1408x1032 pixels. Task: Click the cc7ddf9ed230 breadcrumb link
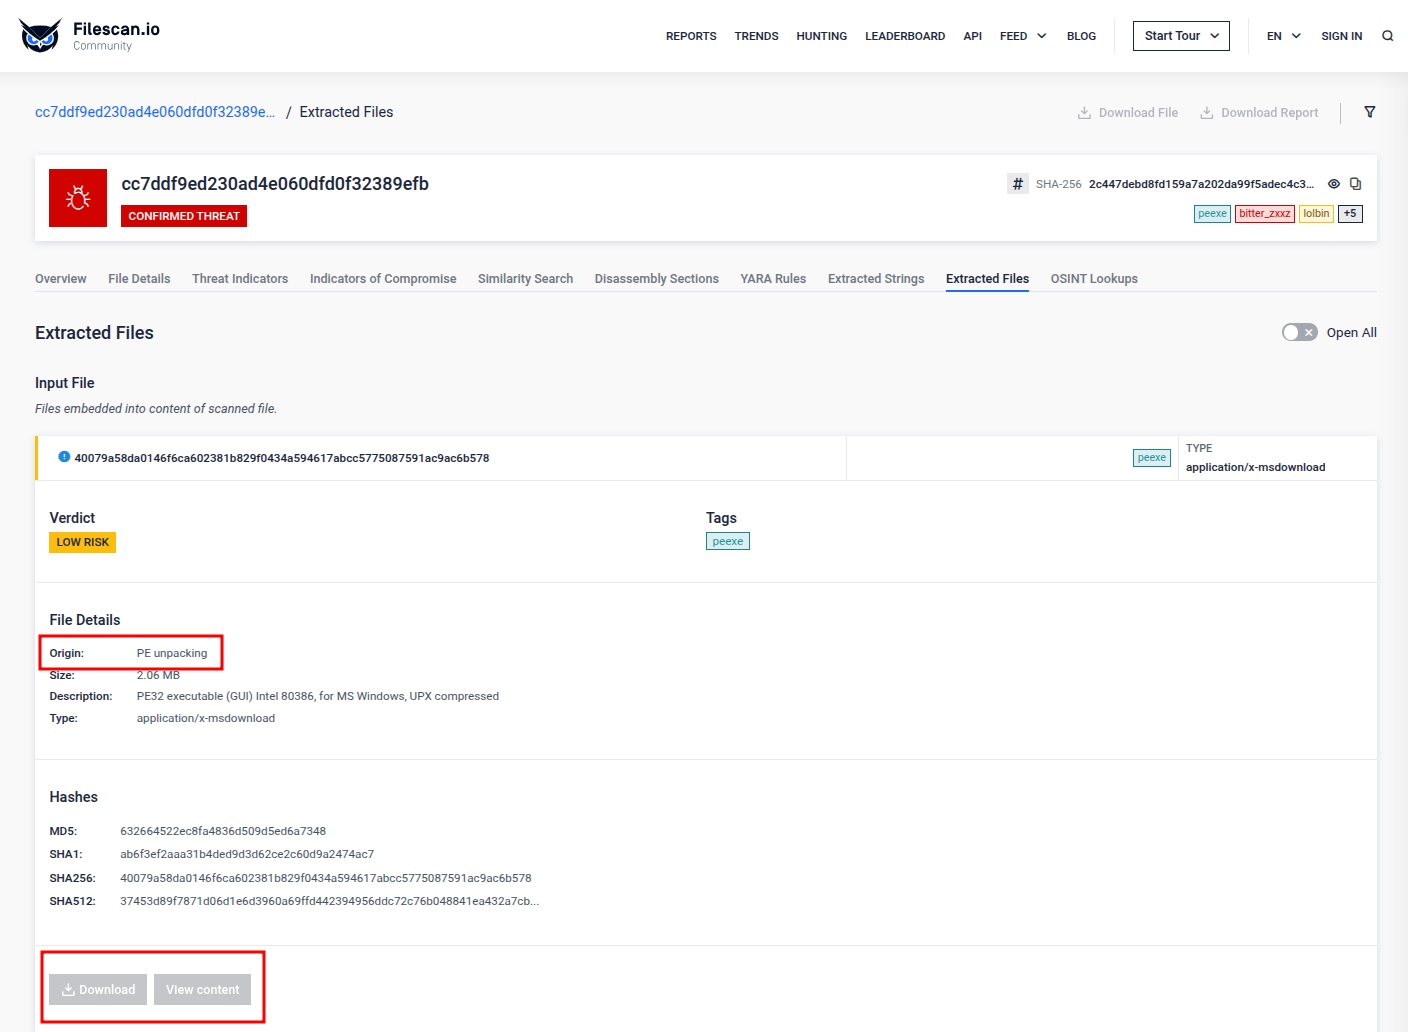point(155,112)
